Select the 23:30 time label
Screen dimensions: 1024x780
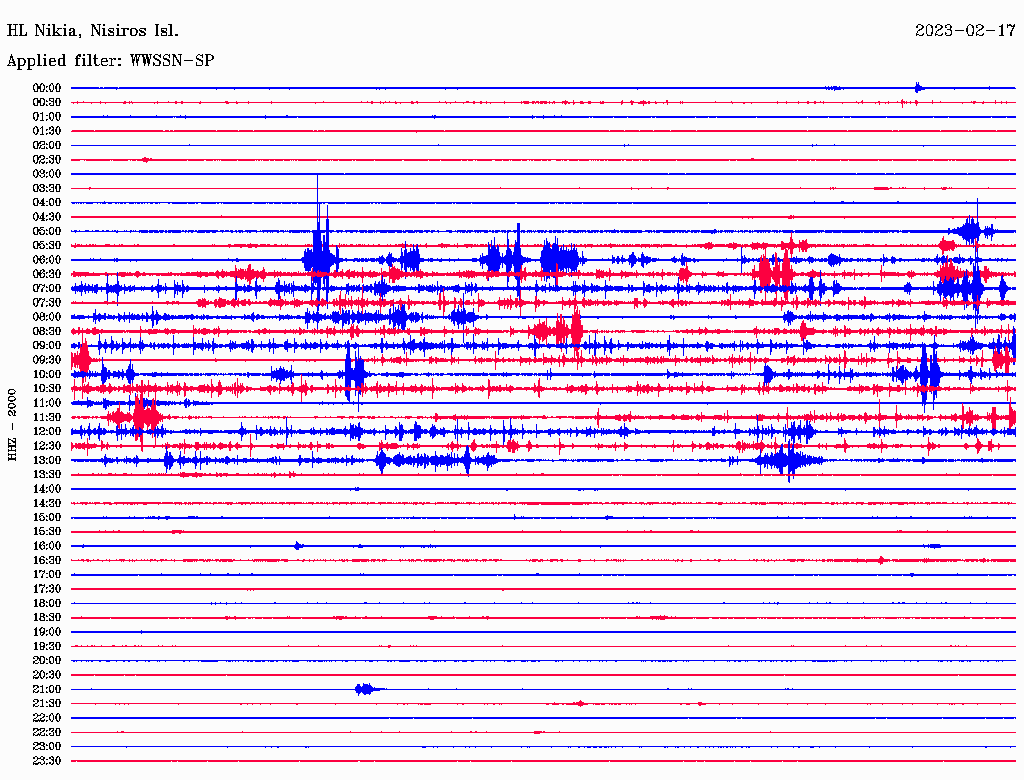(47, 761)
